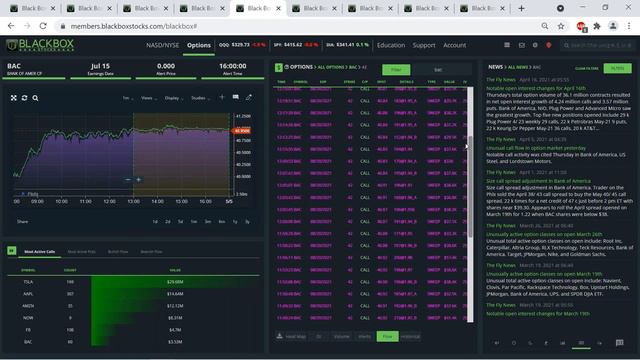
Task: Set chart range to 1y
Action: [x=235, y=222]
